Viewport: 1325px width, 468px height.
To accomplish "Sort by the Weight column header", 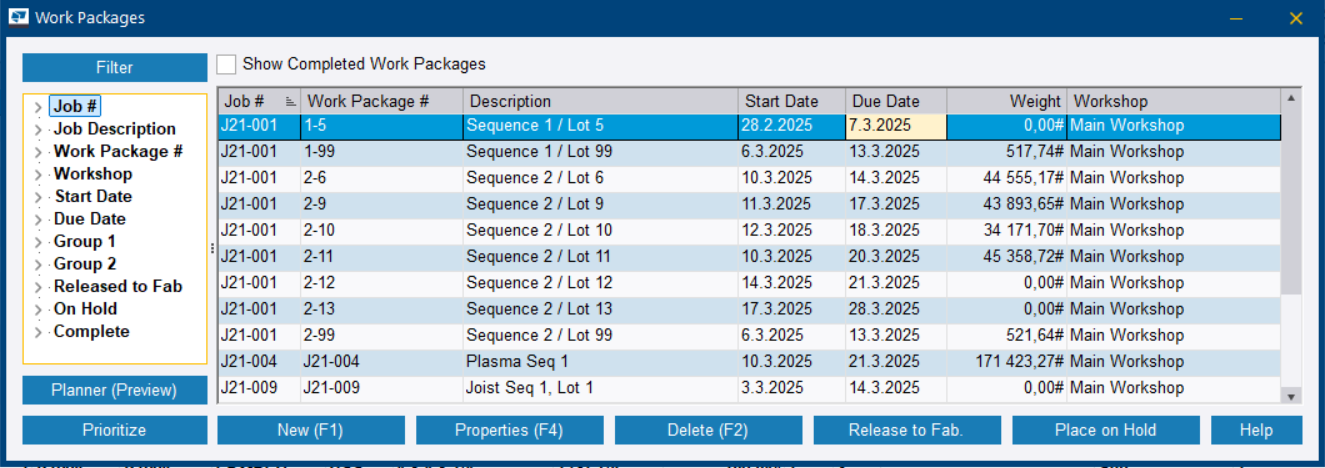I will coord(1005,101).
